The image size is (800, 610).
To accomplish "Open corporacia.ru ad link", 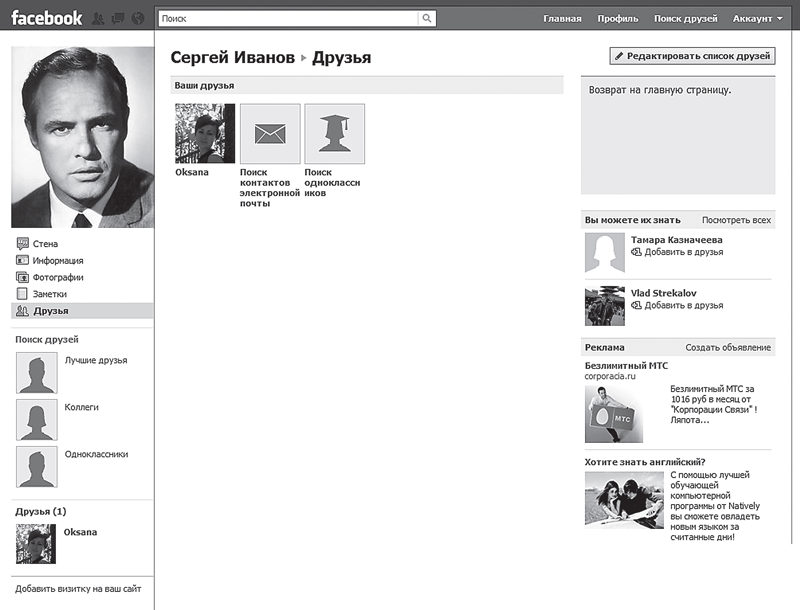I will click(610, 376).
